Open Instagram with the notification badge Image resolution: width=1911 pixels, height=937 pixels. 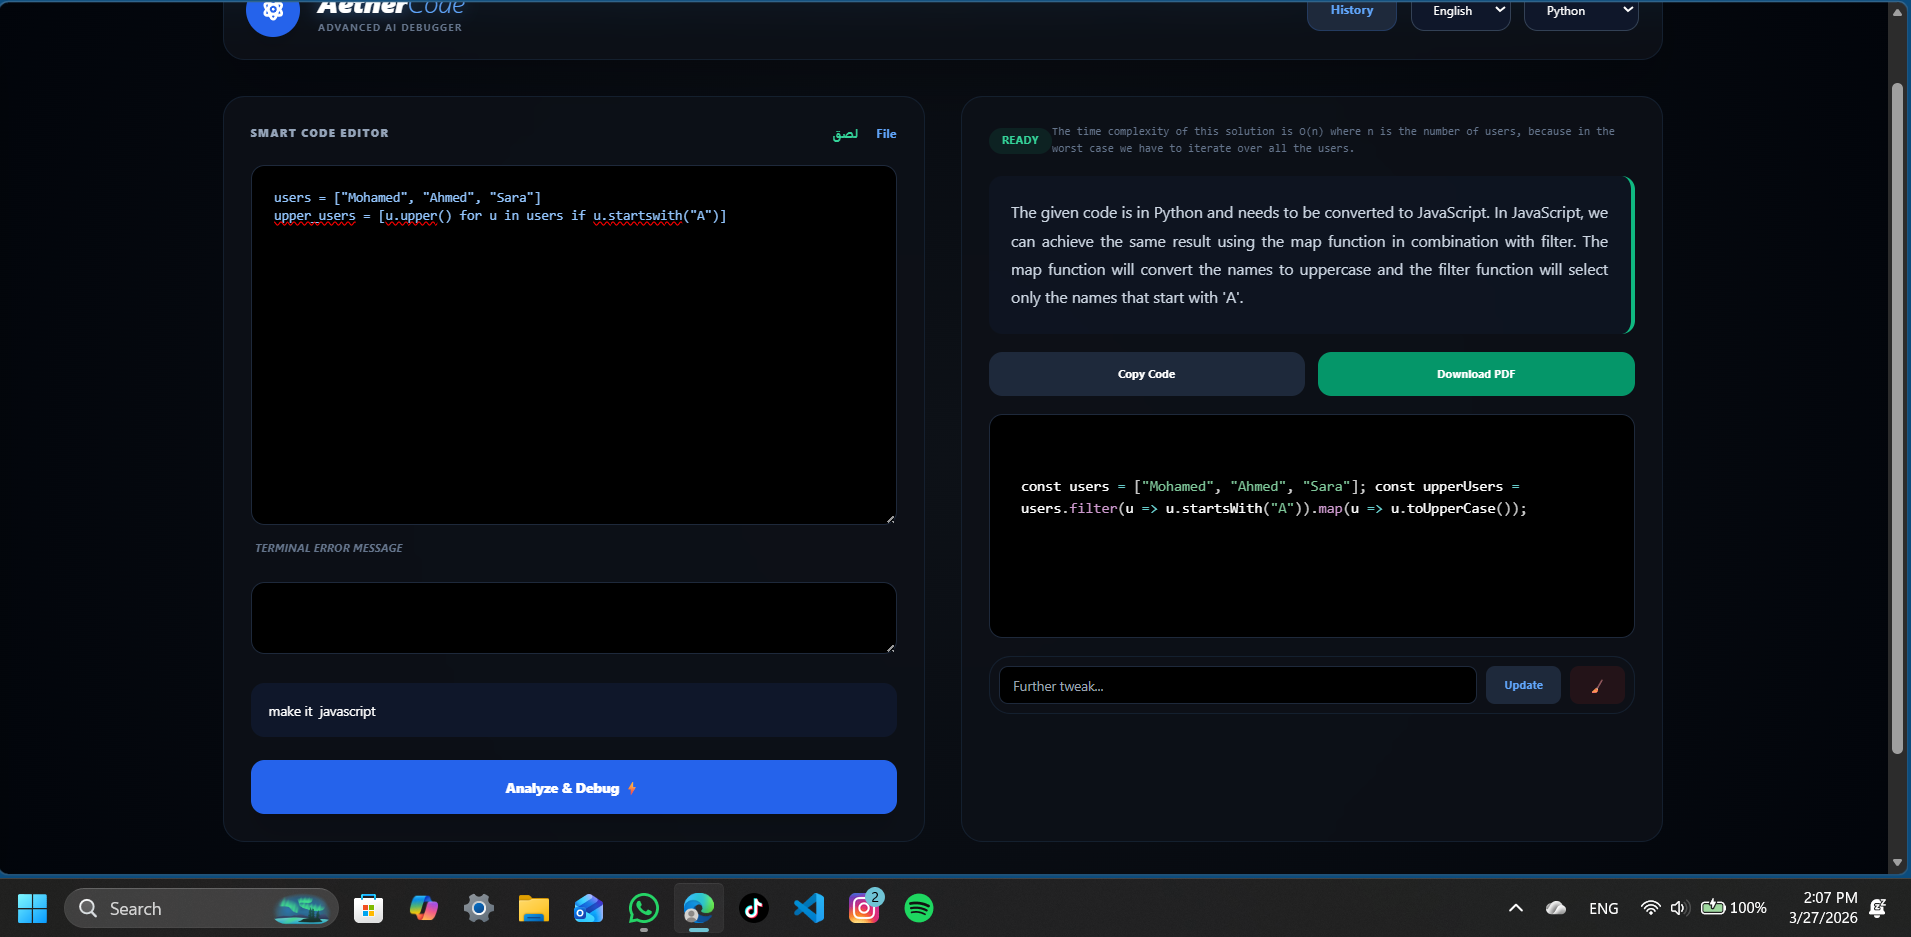click(x=864, y=908)
